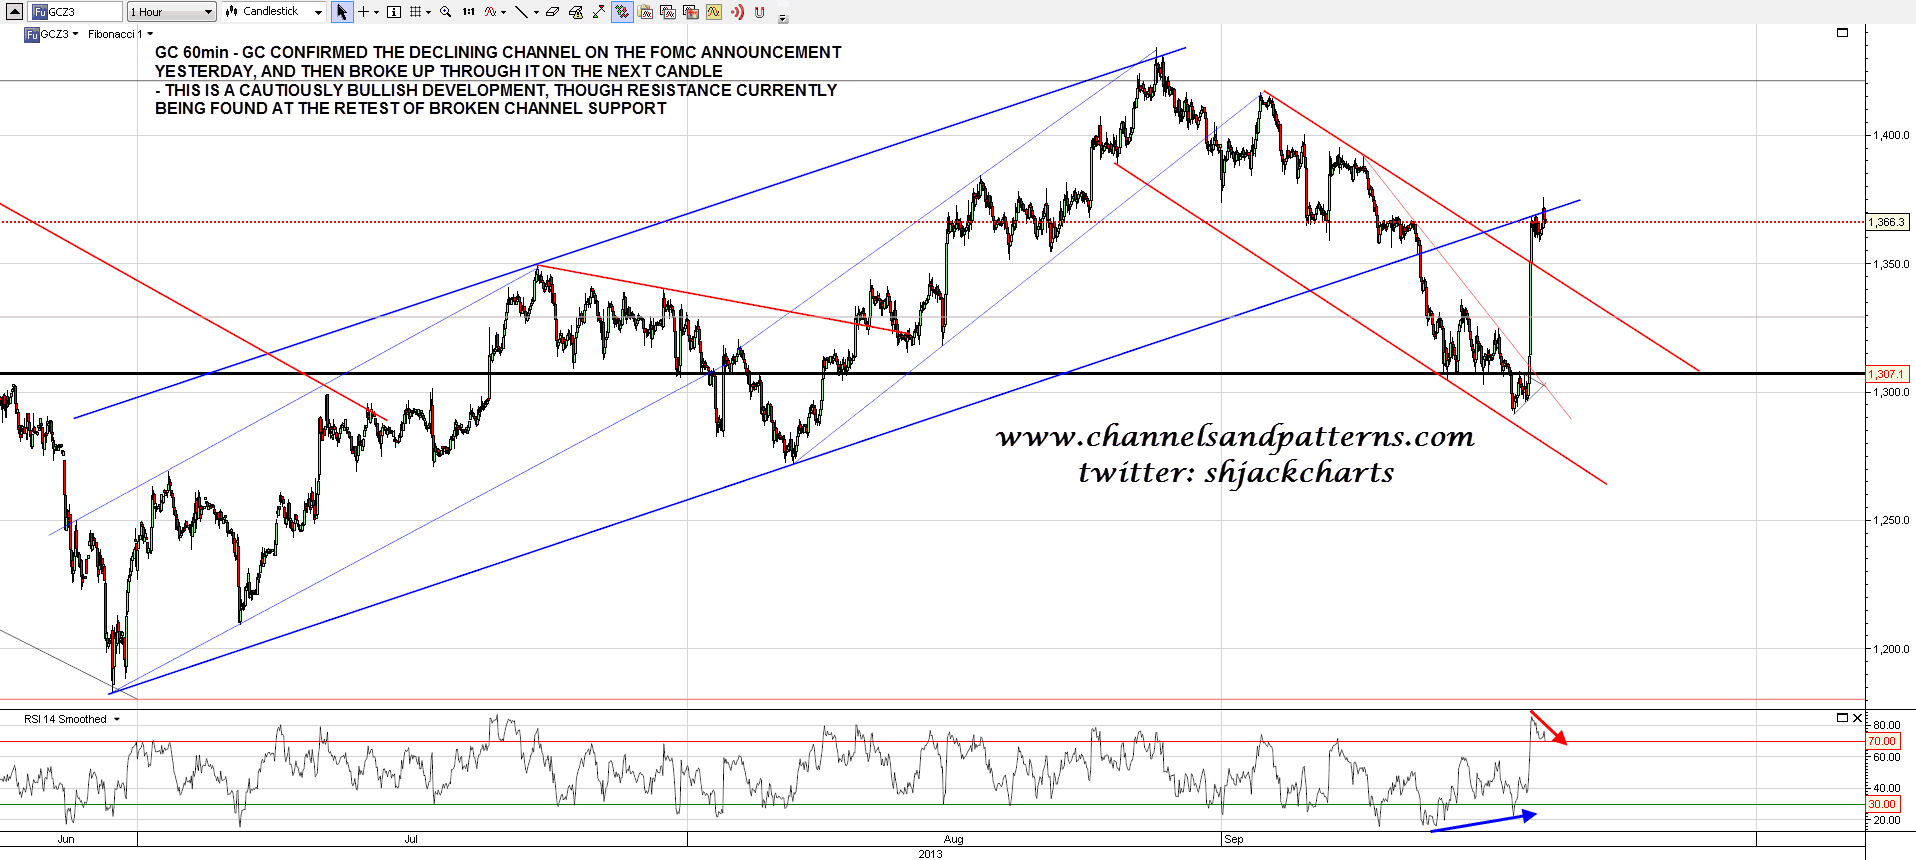Click the 1,307.1 price level marker

[1886, 374]
